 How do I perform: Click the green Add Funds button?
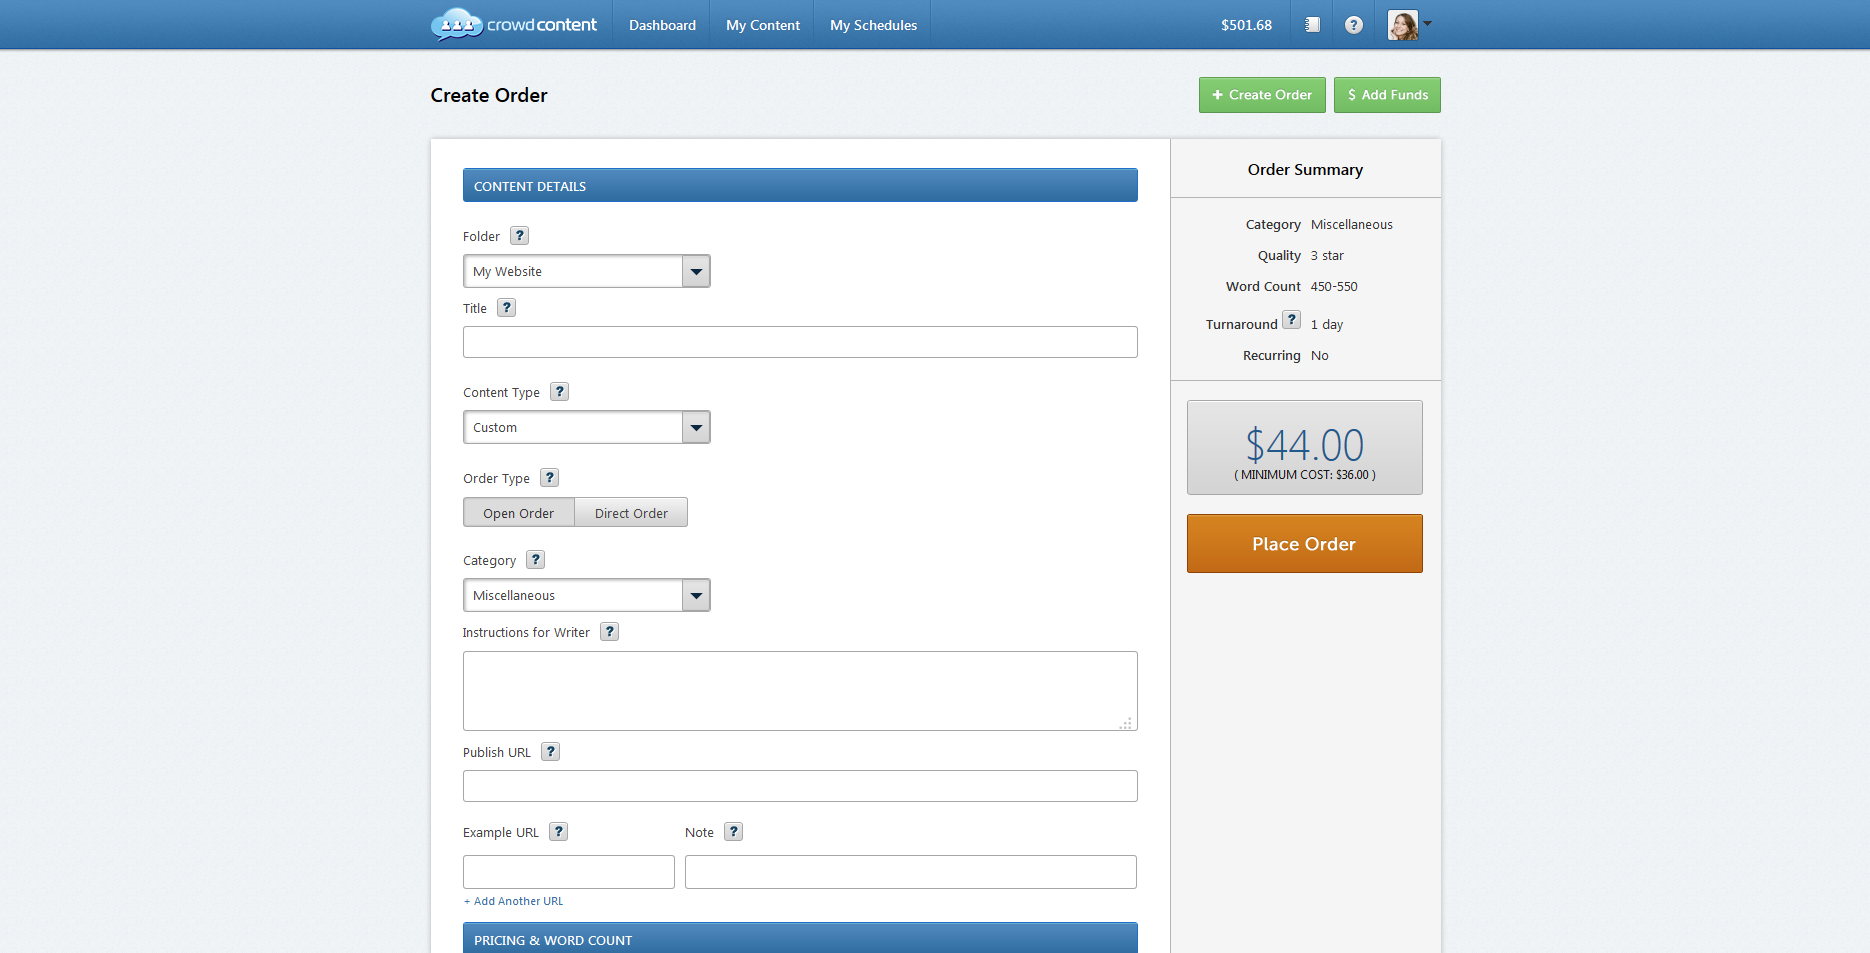click(1387, 95)
